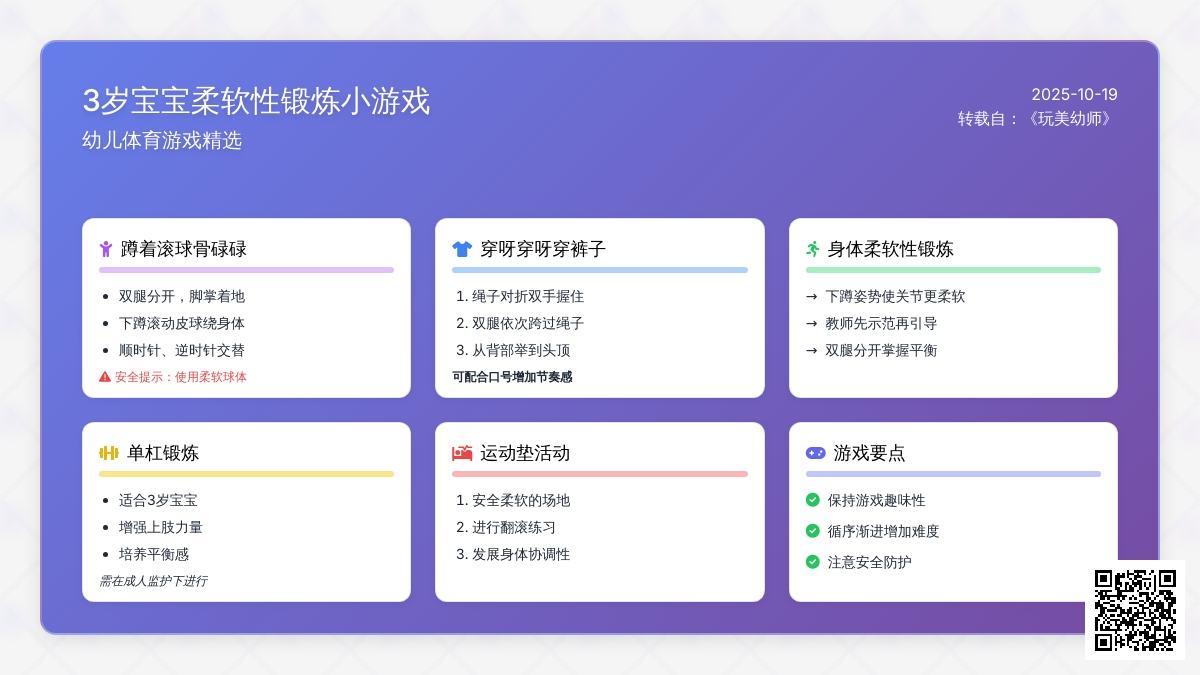Click the arrow before 下蹲姿势使关节更柔软

[x=812, y=297]
